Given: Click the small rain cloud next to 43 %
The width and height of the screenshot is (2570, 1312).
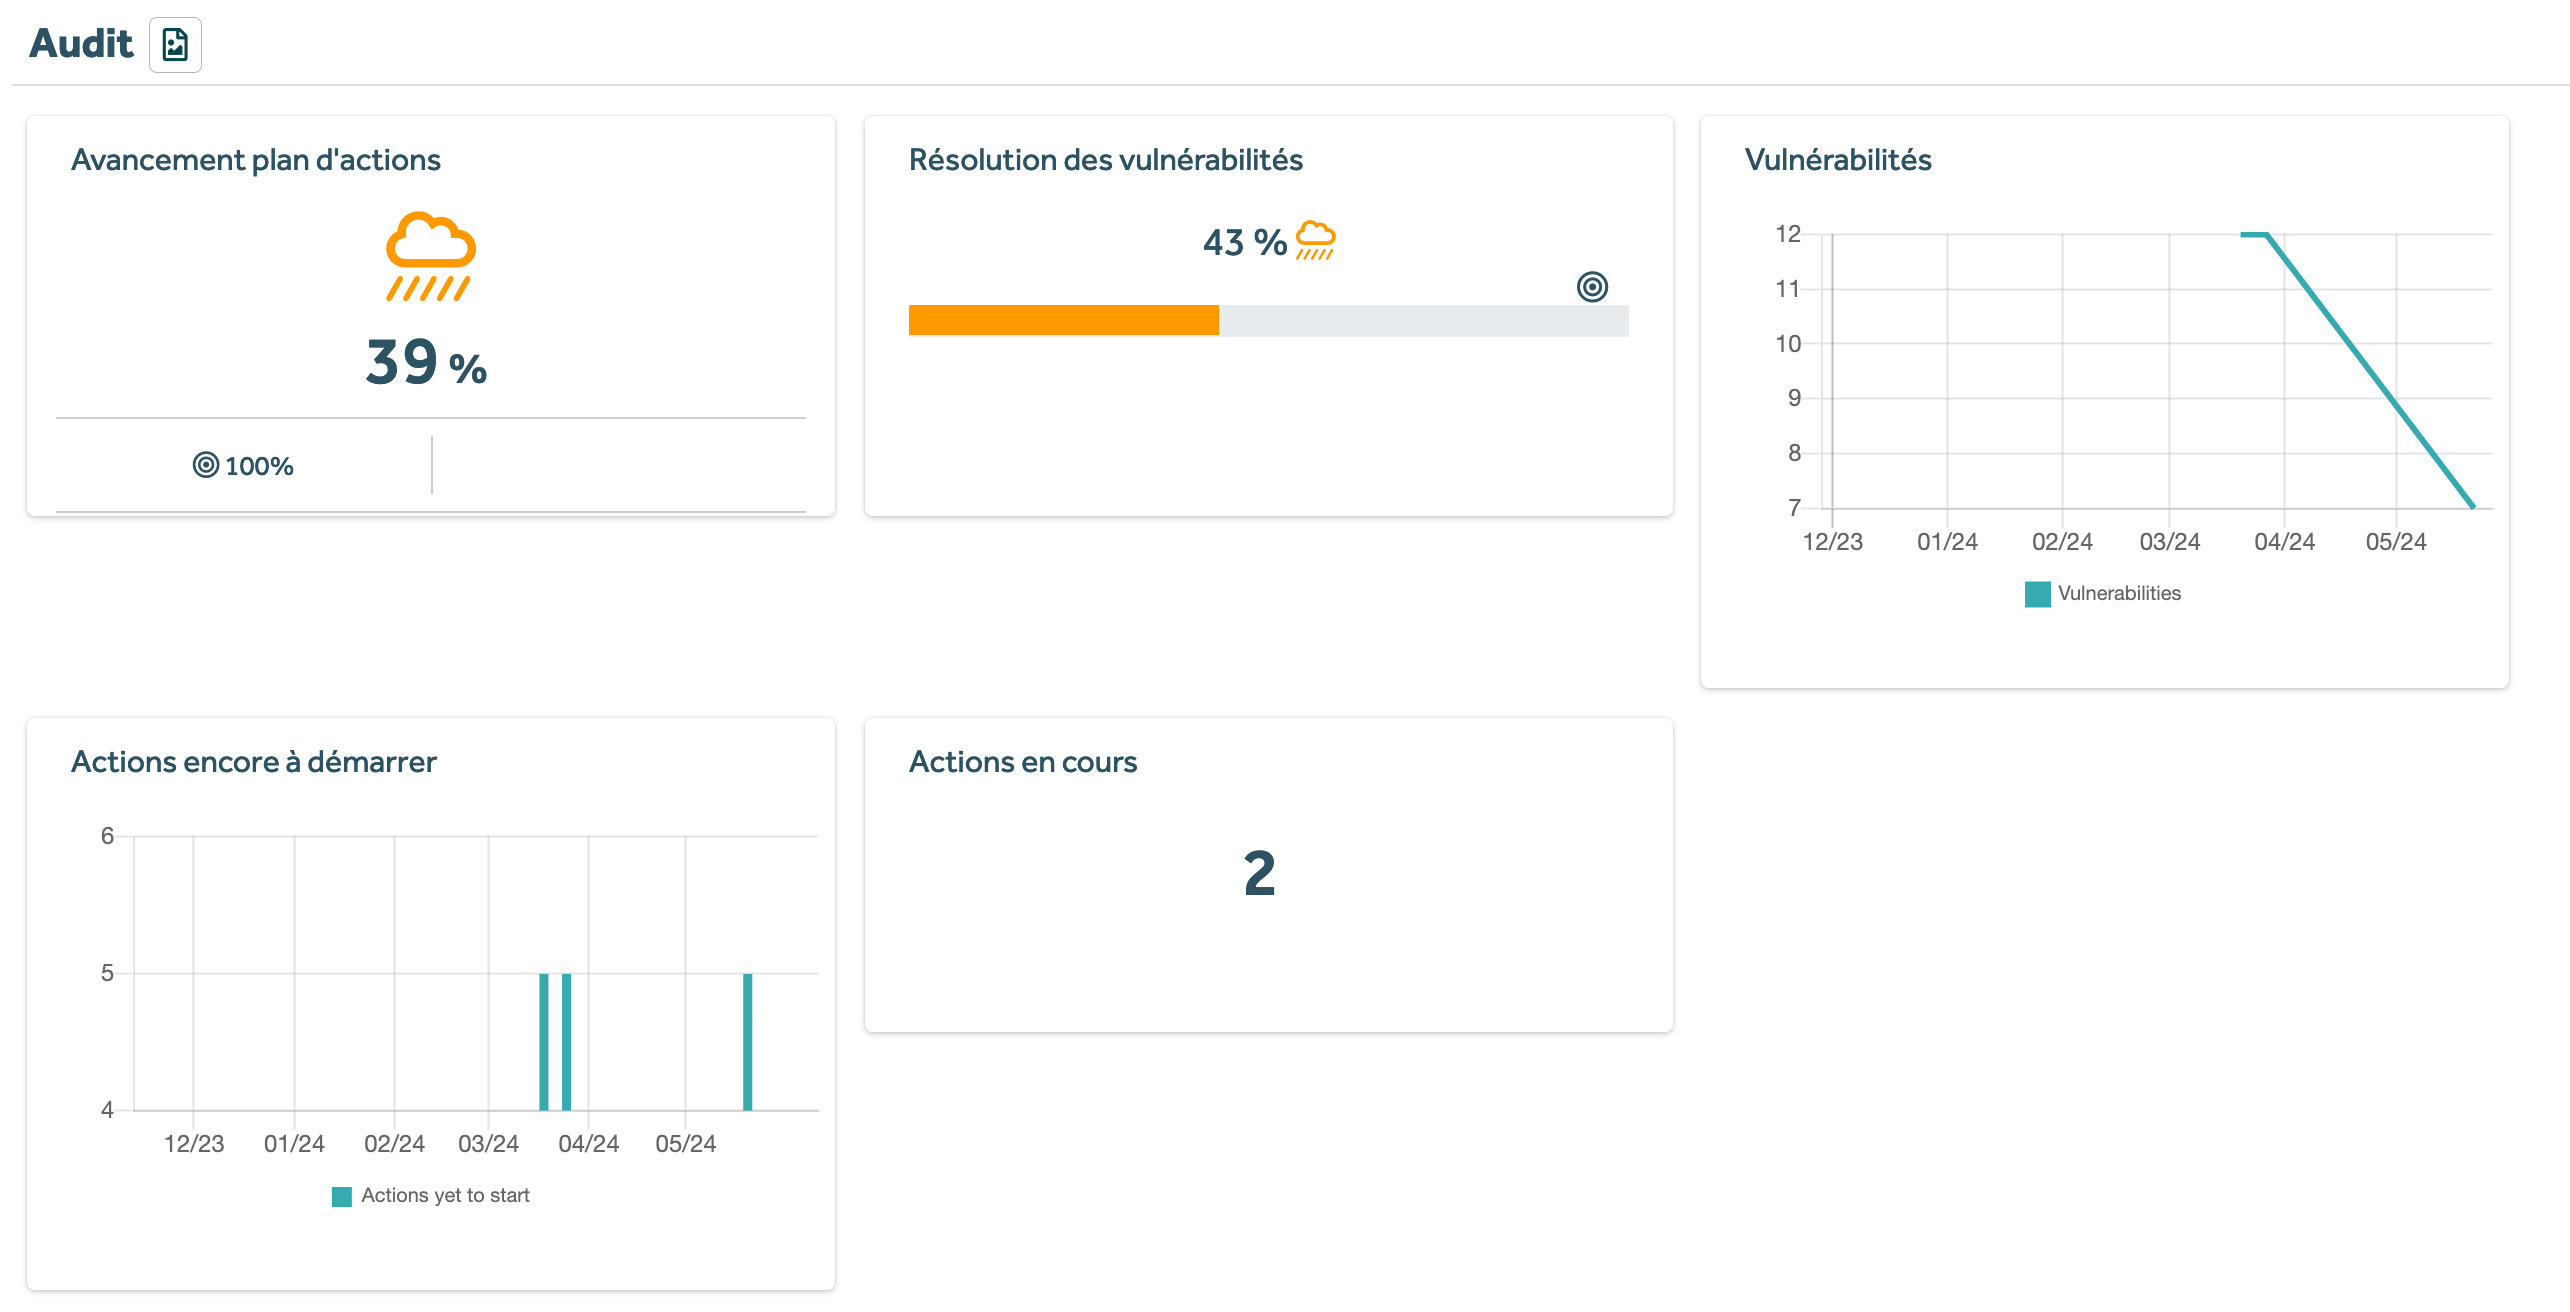Looking at the screenshot, I should point(1315,241).
